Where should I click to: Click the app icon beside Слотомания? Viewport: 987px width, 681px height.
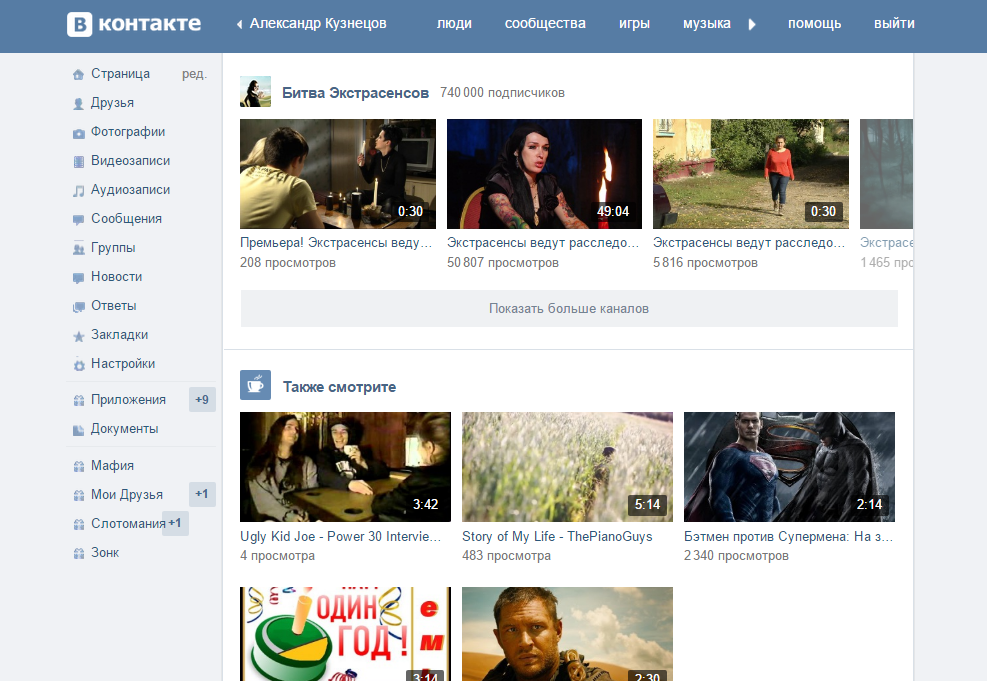[79, 524]
